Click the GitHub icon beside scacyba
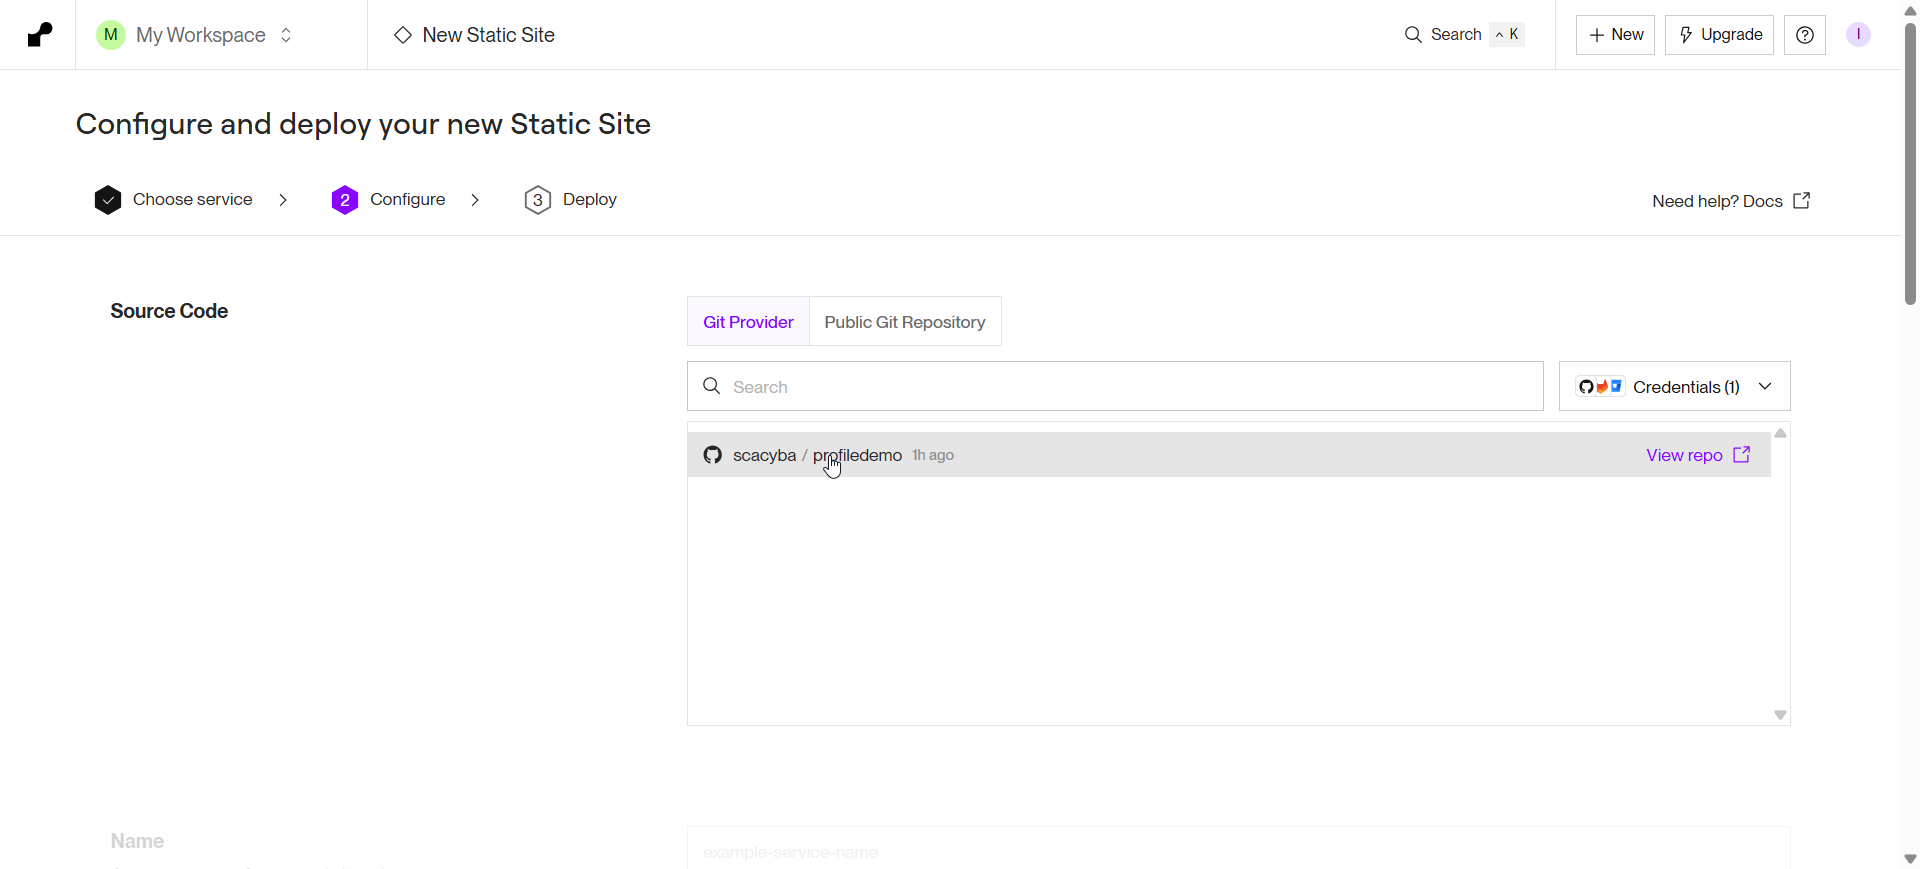The image size is (1920, 869). pyautogui.click(x=712, y=455)
